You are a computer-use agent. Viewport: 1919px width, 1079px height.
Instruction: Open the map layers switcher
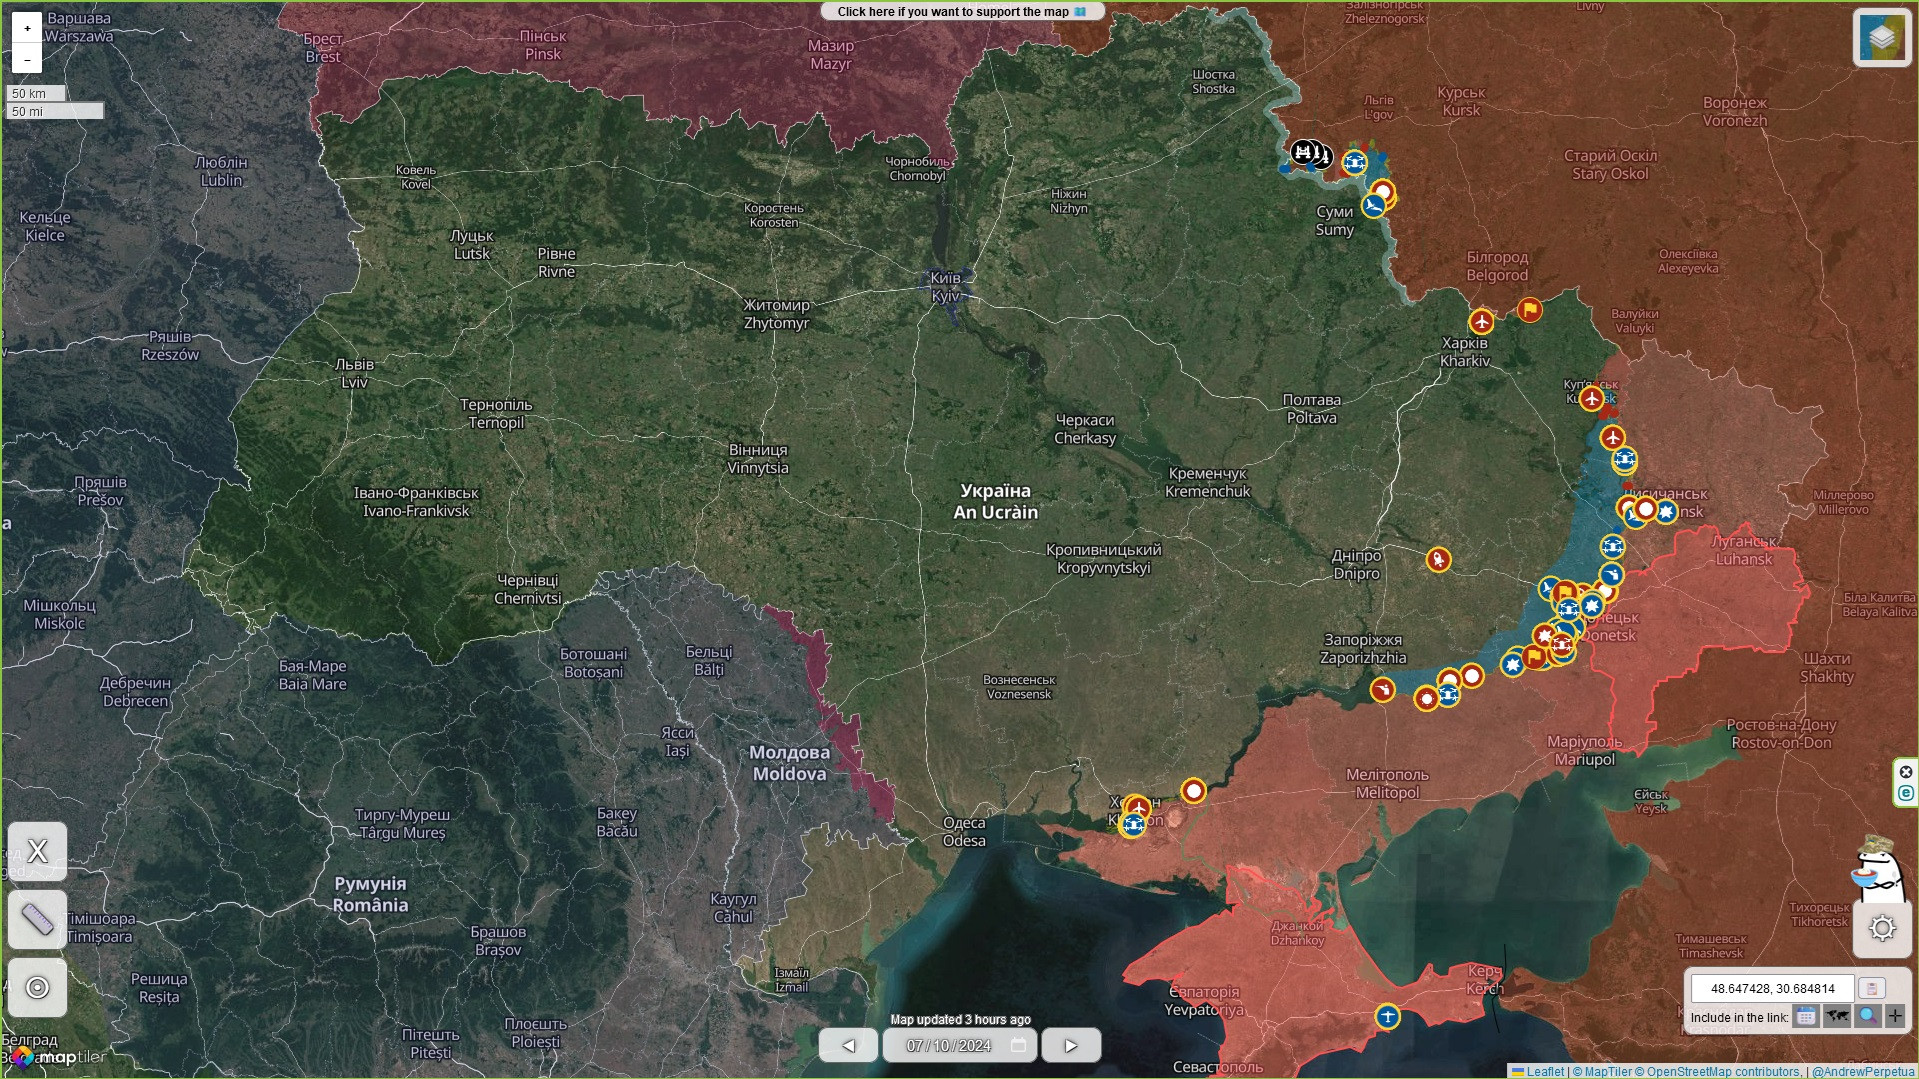[1881, 38]
